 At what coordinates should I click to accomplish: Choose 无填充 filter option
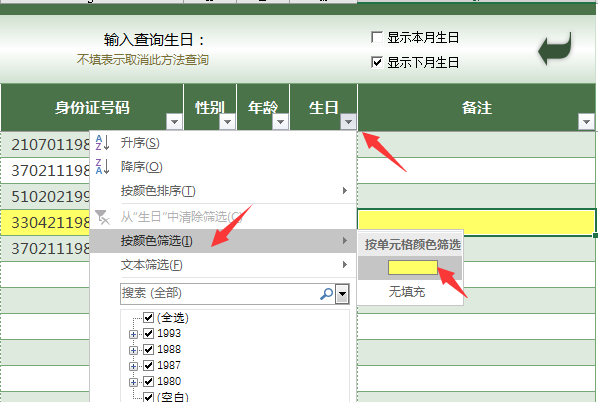tap(410, 292)
